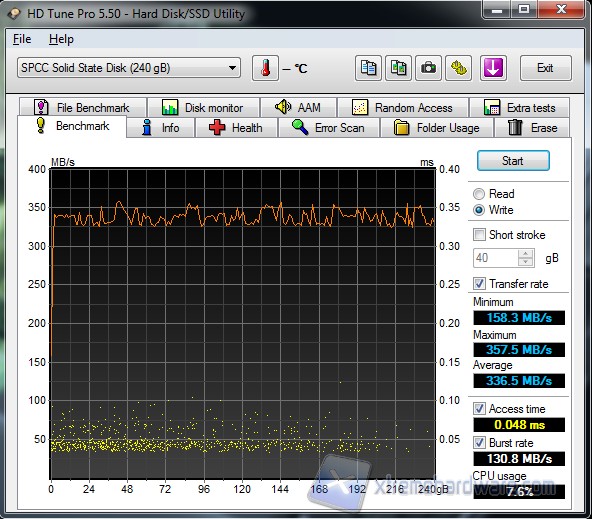Click the thermometer temperature icon
The image size is (592, 519).
(x=265, y=68)
